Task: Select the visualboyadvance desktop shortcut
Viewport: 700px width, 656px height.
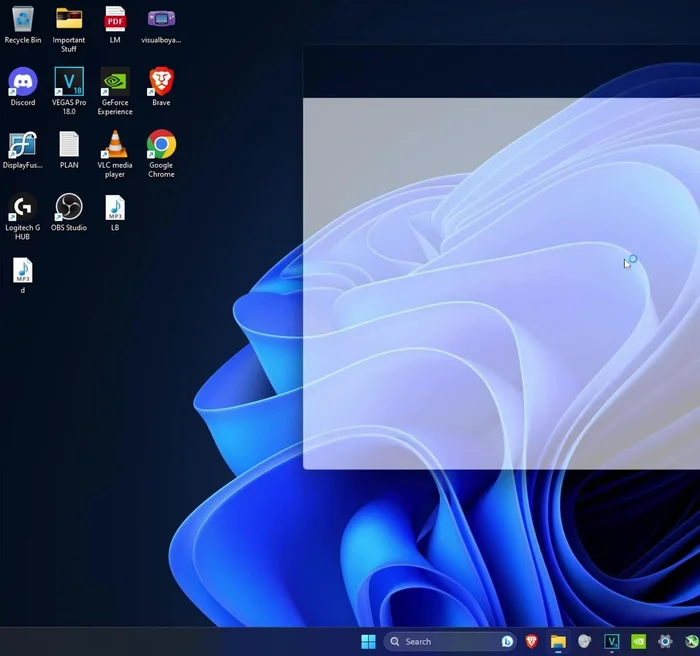Action: pos(161,20)
